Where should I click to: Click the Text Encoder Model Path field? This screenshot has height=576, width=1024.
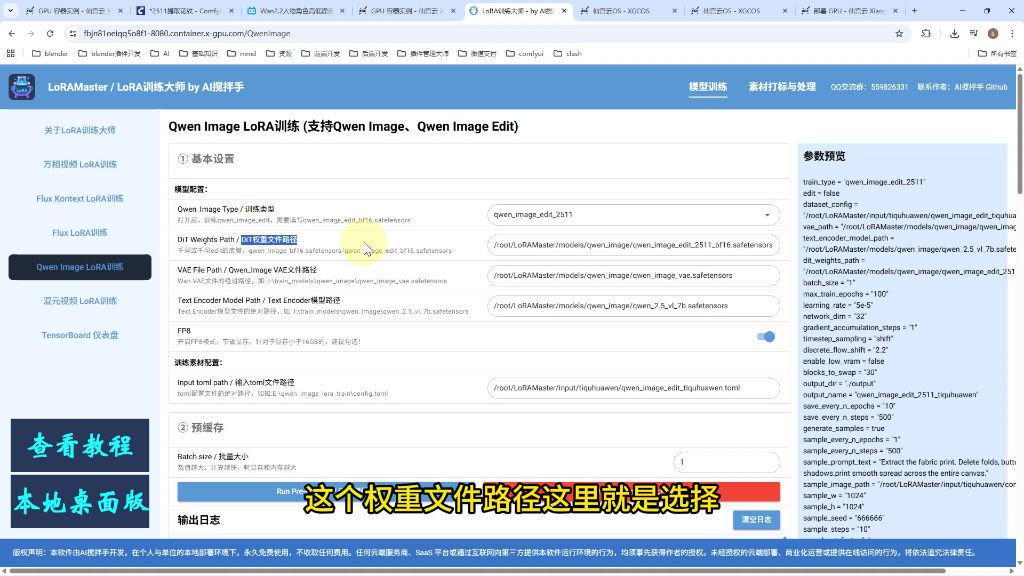point(633,306)
